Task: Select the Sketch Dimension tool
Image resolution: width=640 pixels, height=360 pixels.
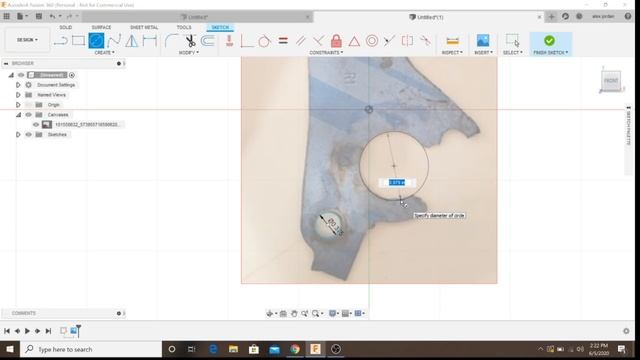Action: pos(150,41)
